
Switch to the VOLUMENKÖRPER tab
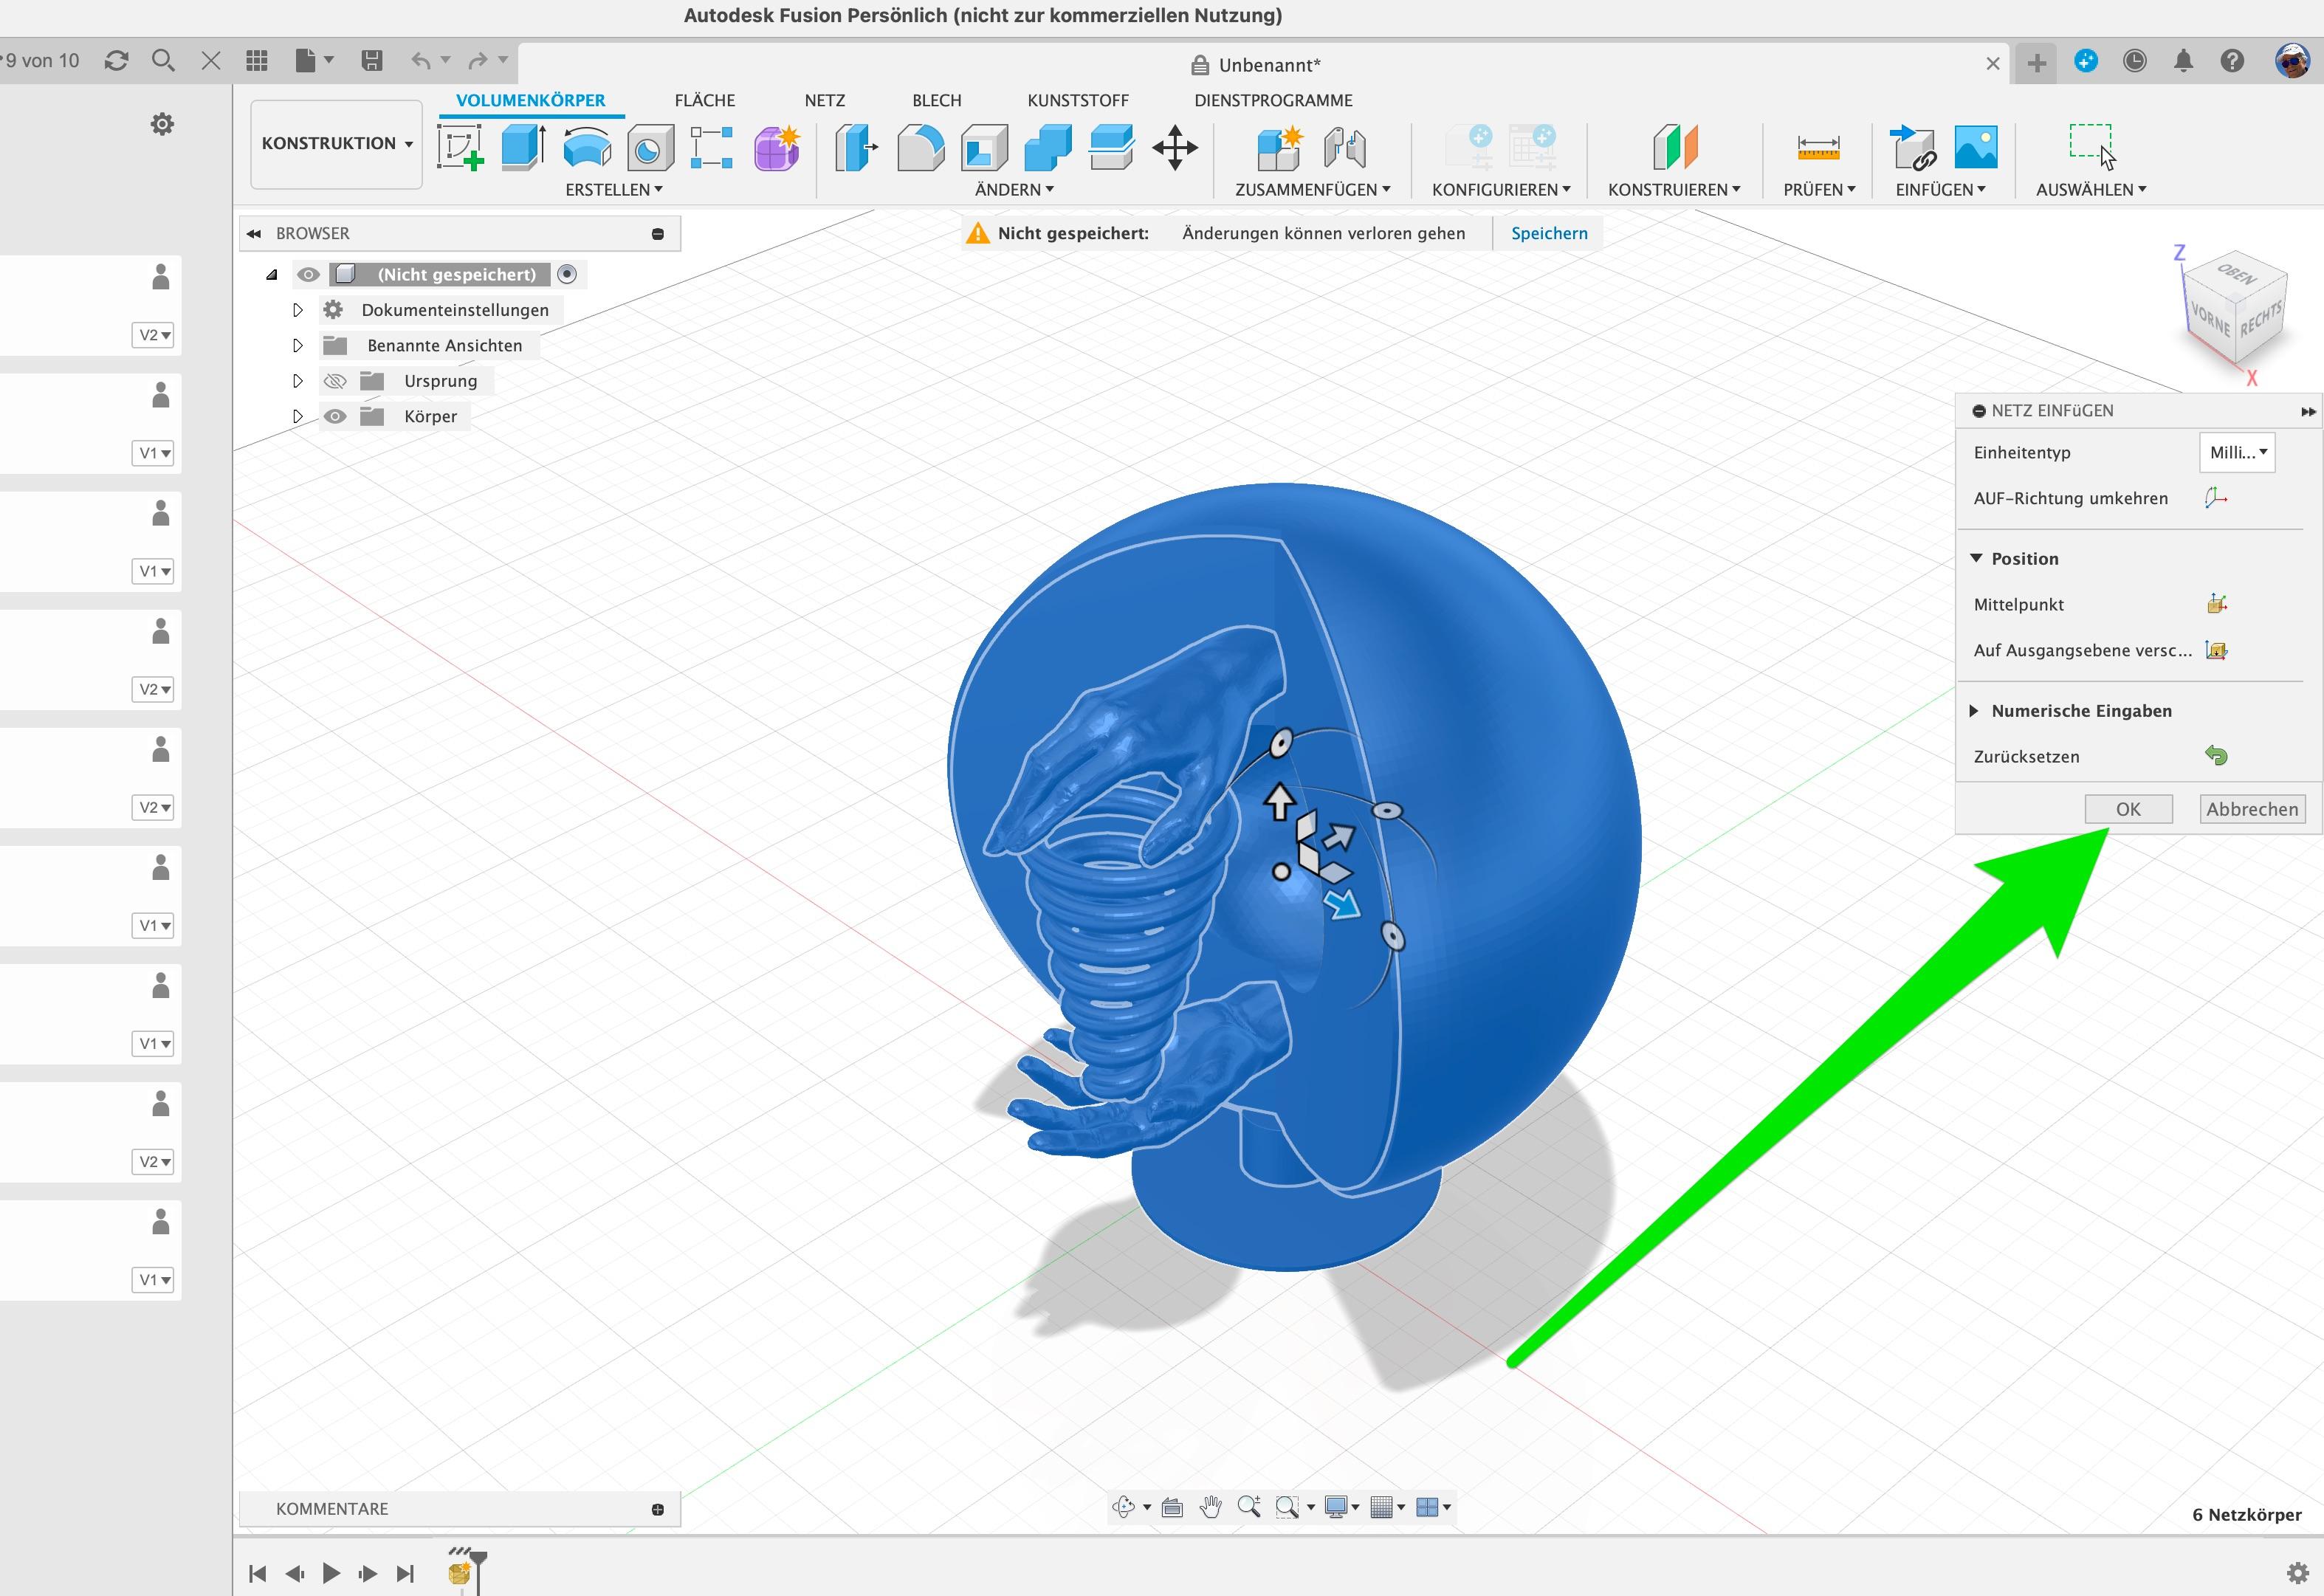[530, 100]
